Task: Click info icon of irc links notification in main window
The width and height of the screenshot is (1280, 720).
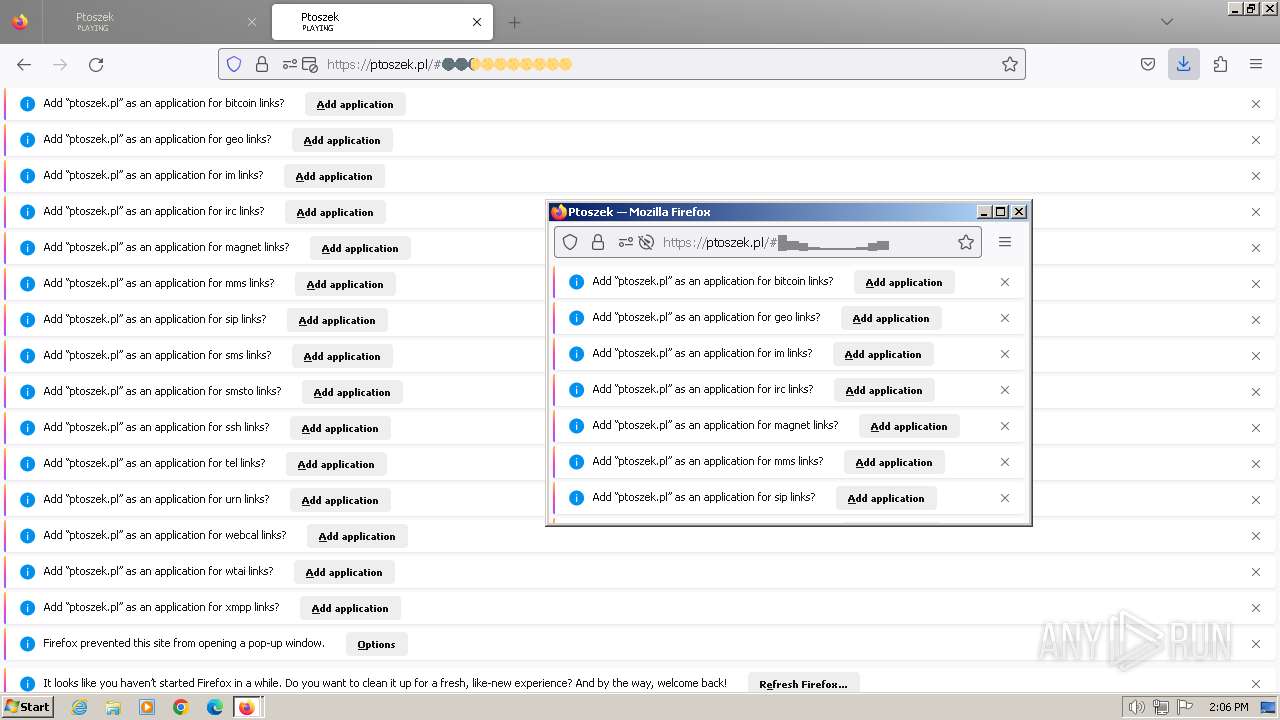Action: (27, 212)
